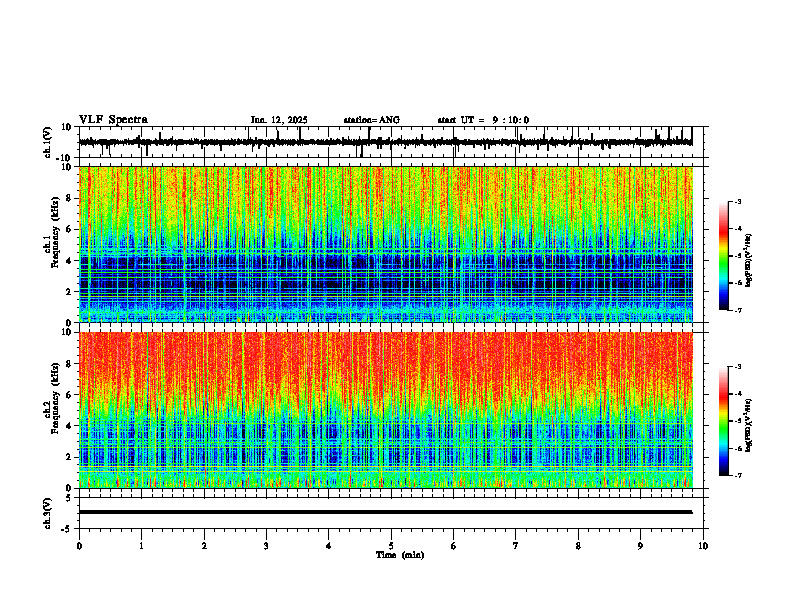Click the lower color scale bar beside ch.2
This screenshot has width=792, height=612.
click(x=724, y=421)
